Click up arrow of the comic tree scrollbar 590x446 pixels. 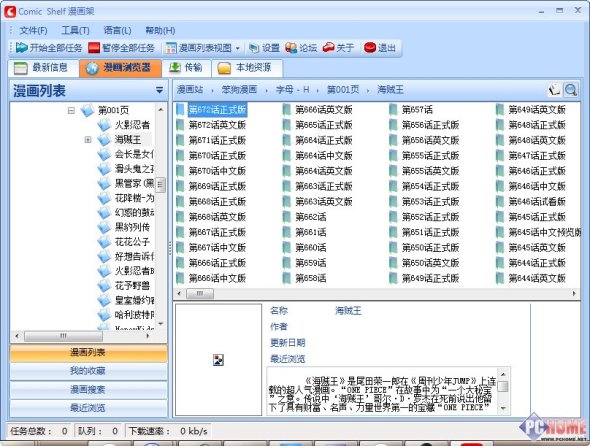[161, 110]
